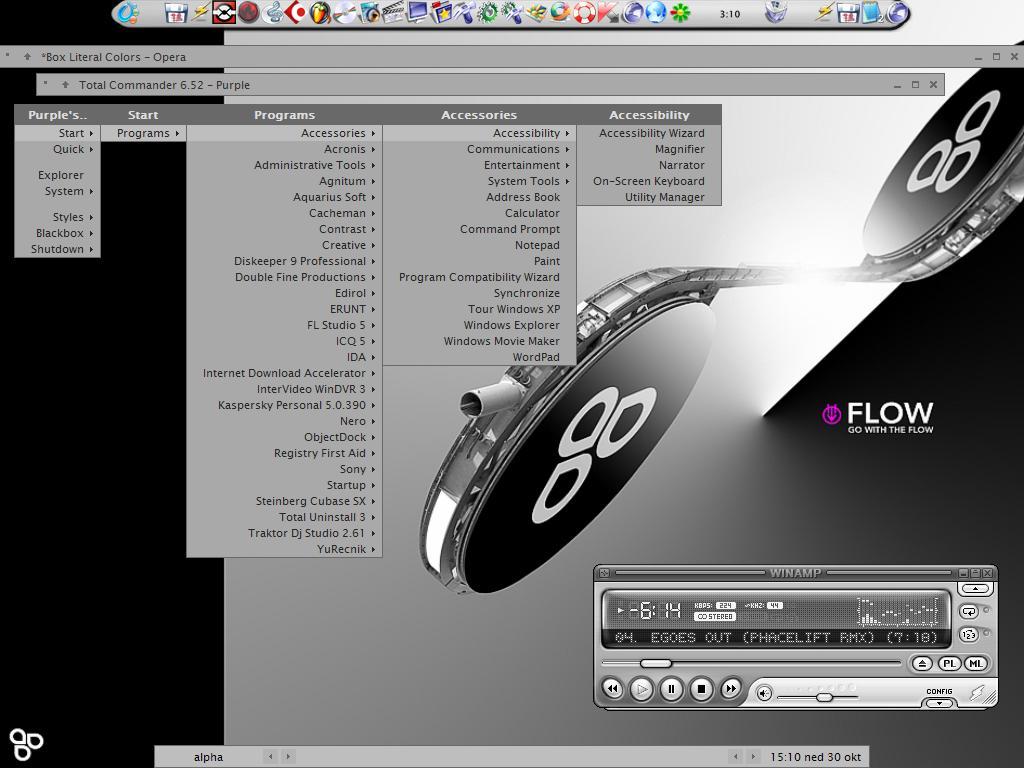Toggle repeat mode in Winamp
The width and height of the screenshot is (1024, 768).
point(968,611)
